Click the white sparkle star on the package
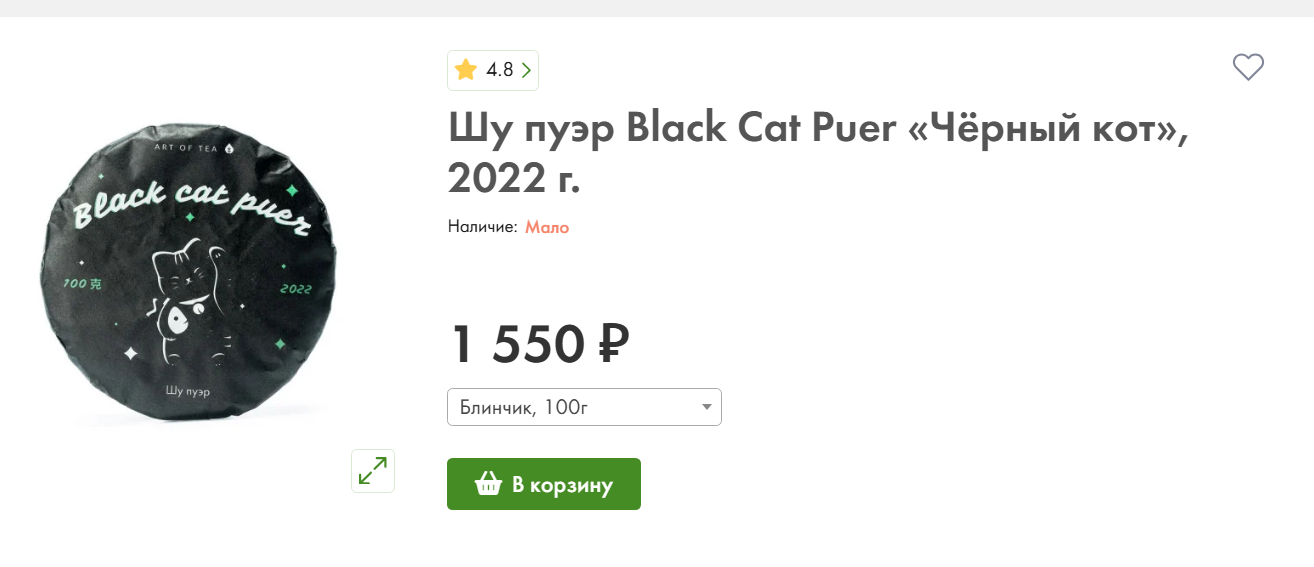1314x567 pixels. pos(130,353)
